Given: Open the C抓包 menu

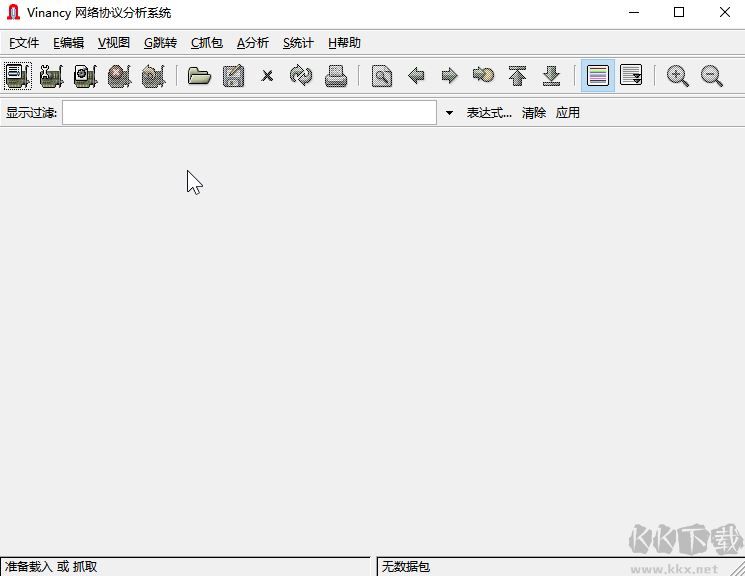Looking at the screenshot, I should (207, 43).
